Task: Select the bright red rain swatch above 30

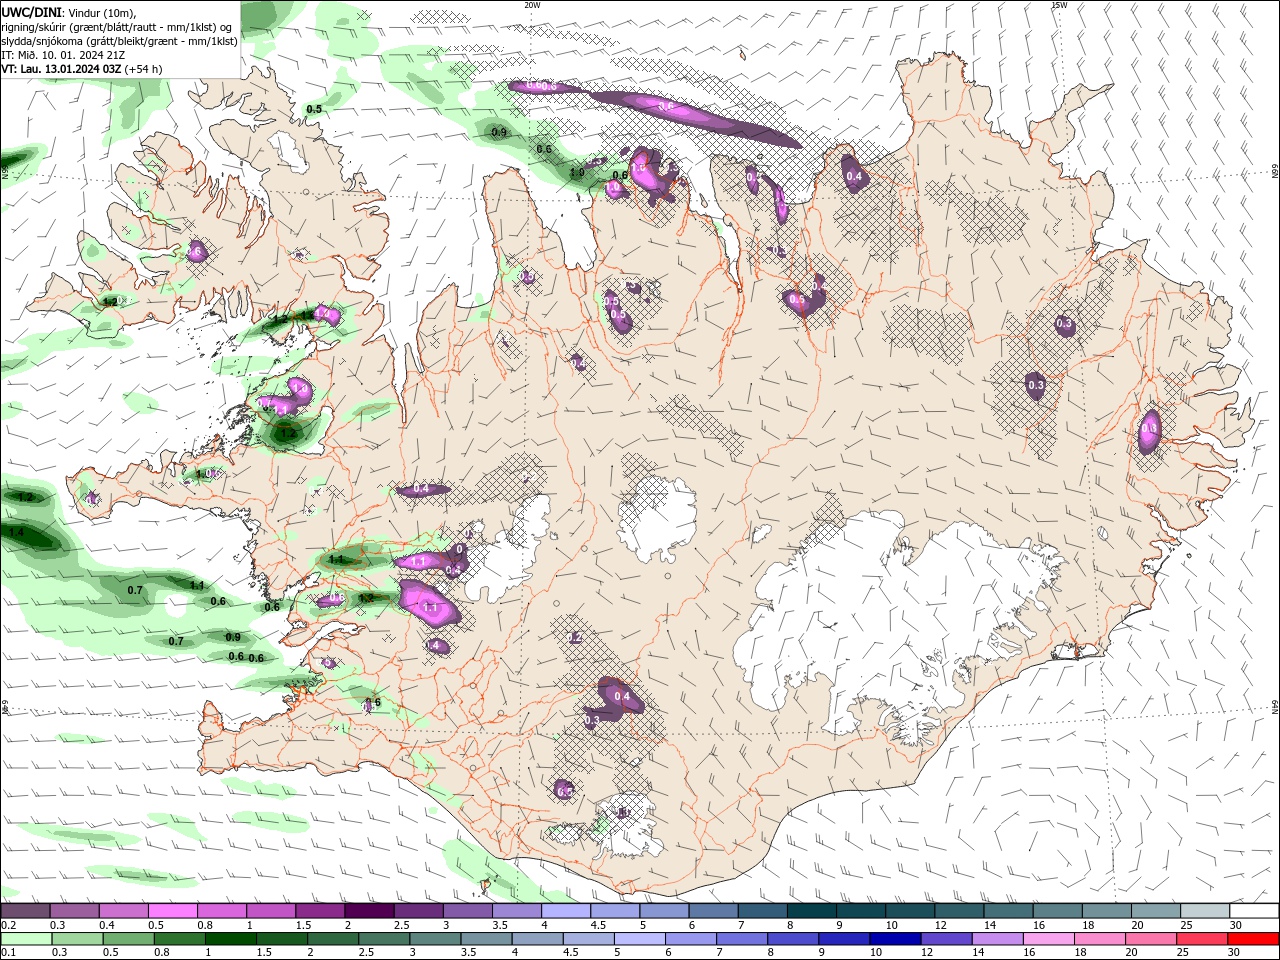Action: pos(1254,938)
